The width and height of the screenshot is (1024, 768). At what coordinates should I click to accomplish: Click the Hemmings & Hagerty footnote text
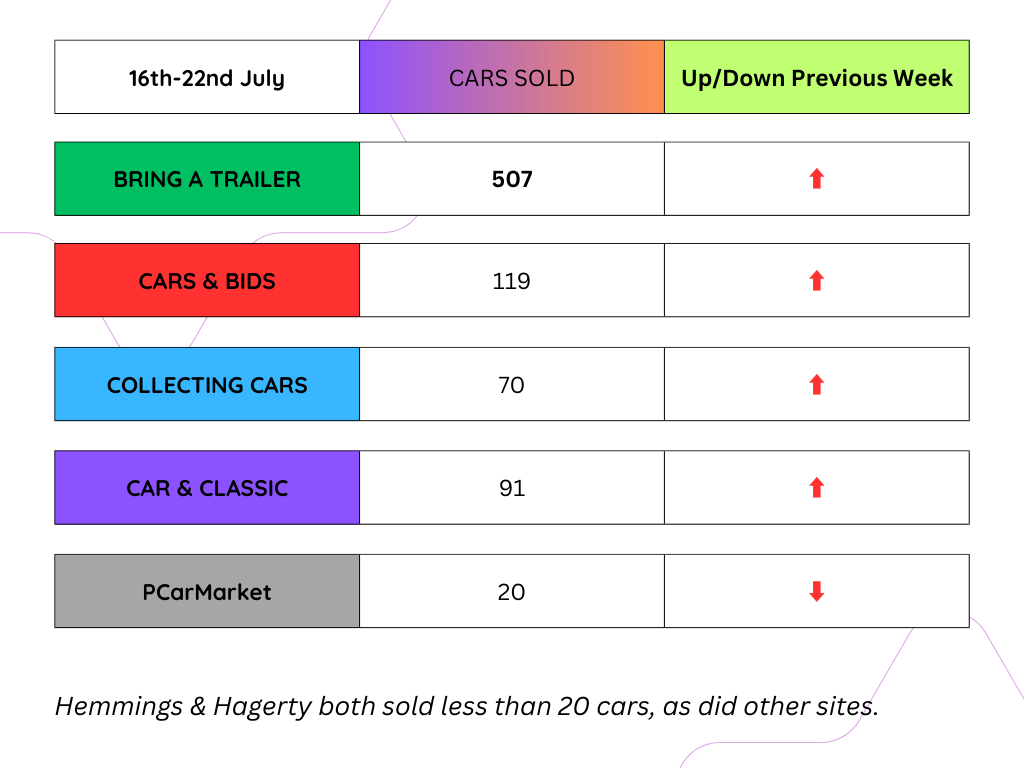coord(467,706)
